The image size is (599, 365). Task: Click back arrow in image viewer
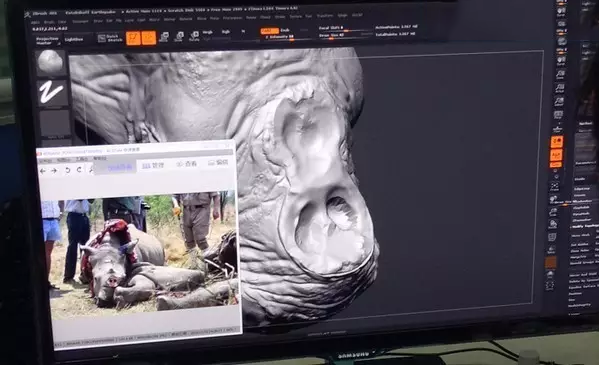pyautogui.click(x=43, y=171)
